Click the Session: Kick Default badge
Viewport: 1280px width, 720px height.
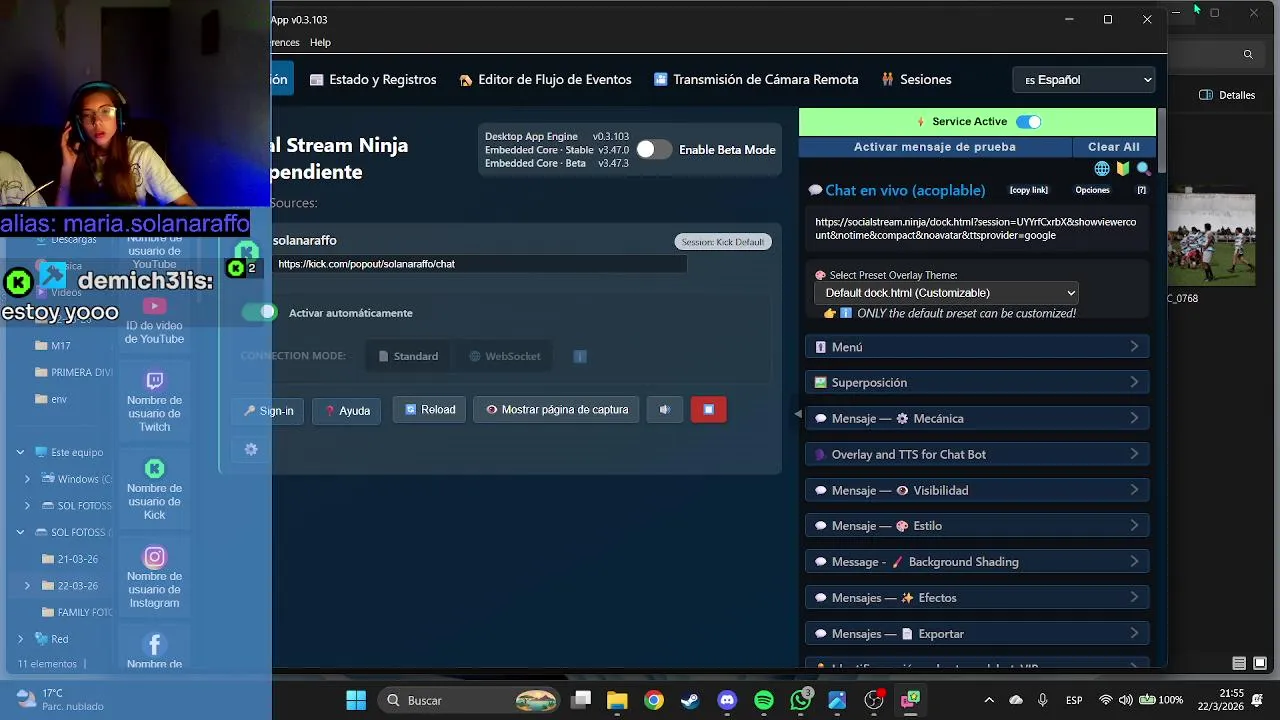point(723,242)
